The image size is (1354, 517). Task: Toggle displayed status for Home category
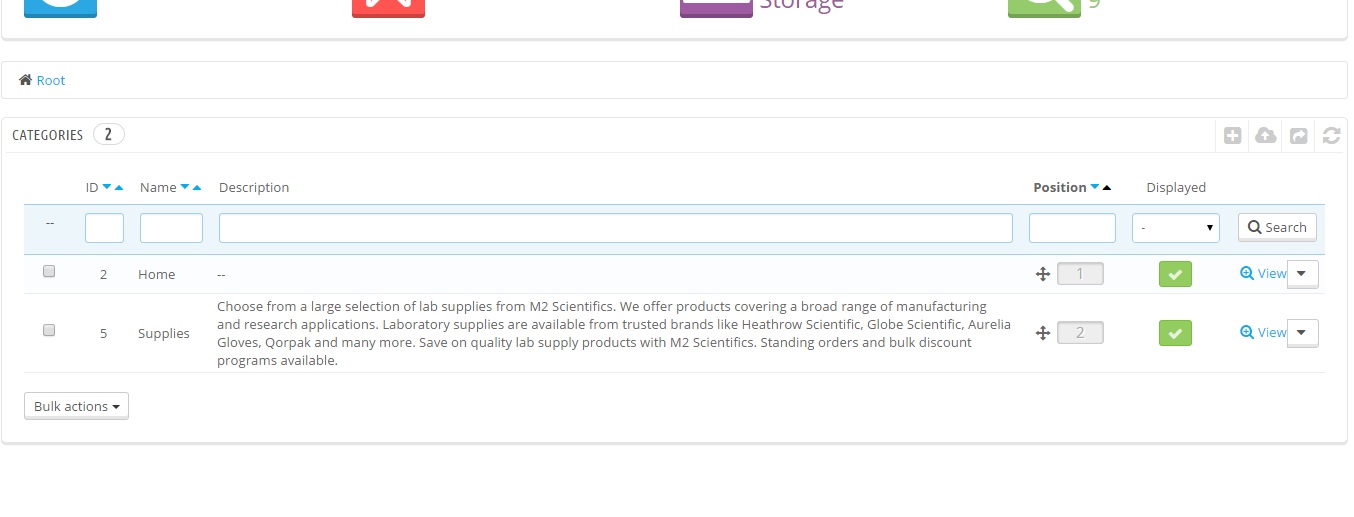point(1175,274)
